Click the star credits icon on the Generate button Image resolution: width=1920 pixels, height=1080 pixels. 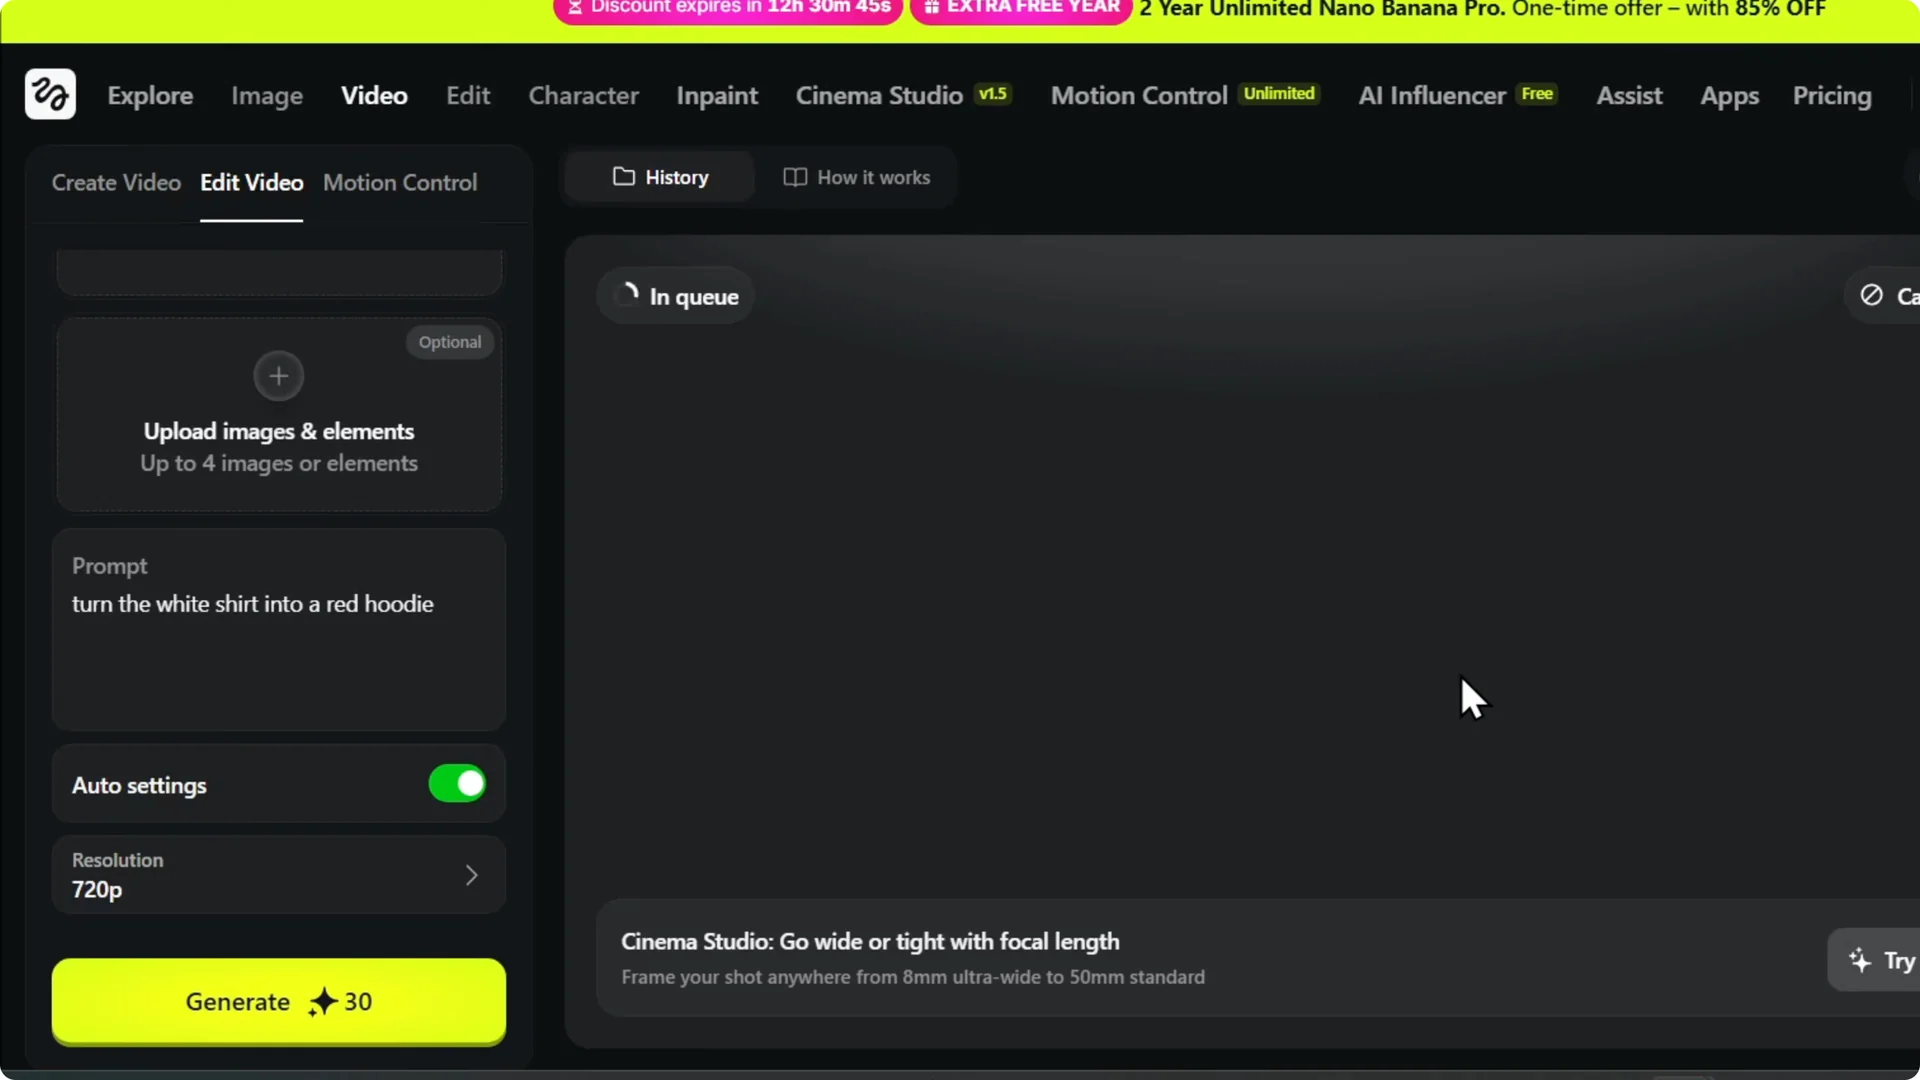tap(322, 1003)
